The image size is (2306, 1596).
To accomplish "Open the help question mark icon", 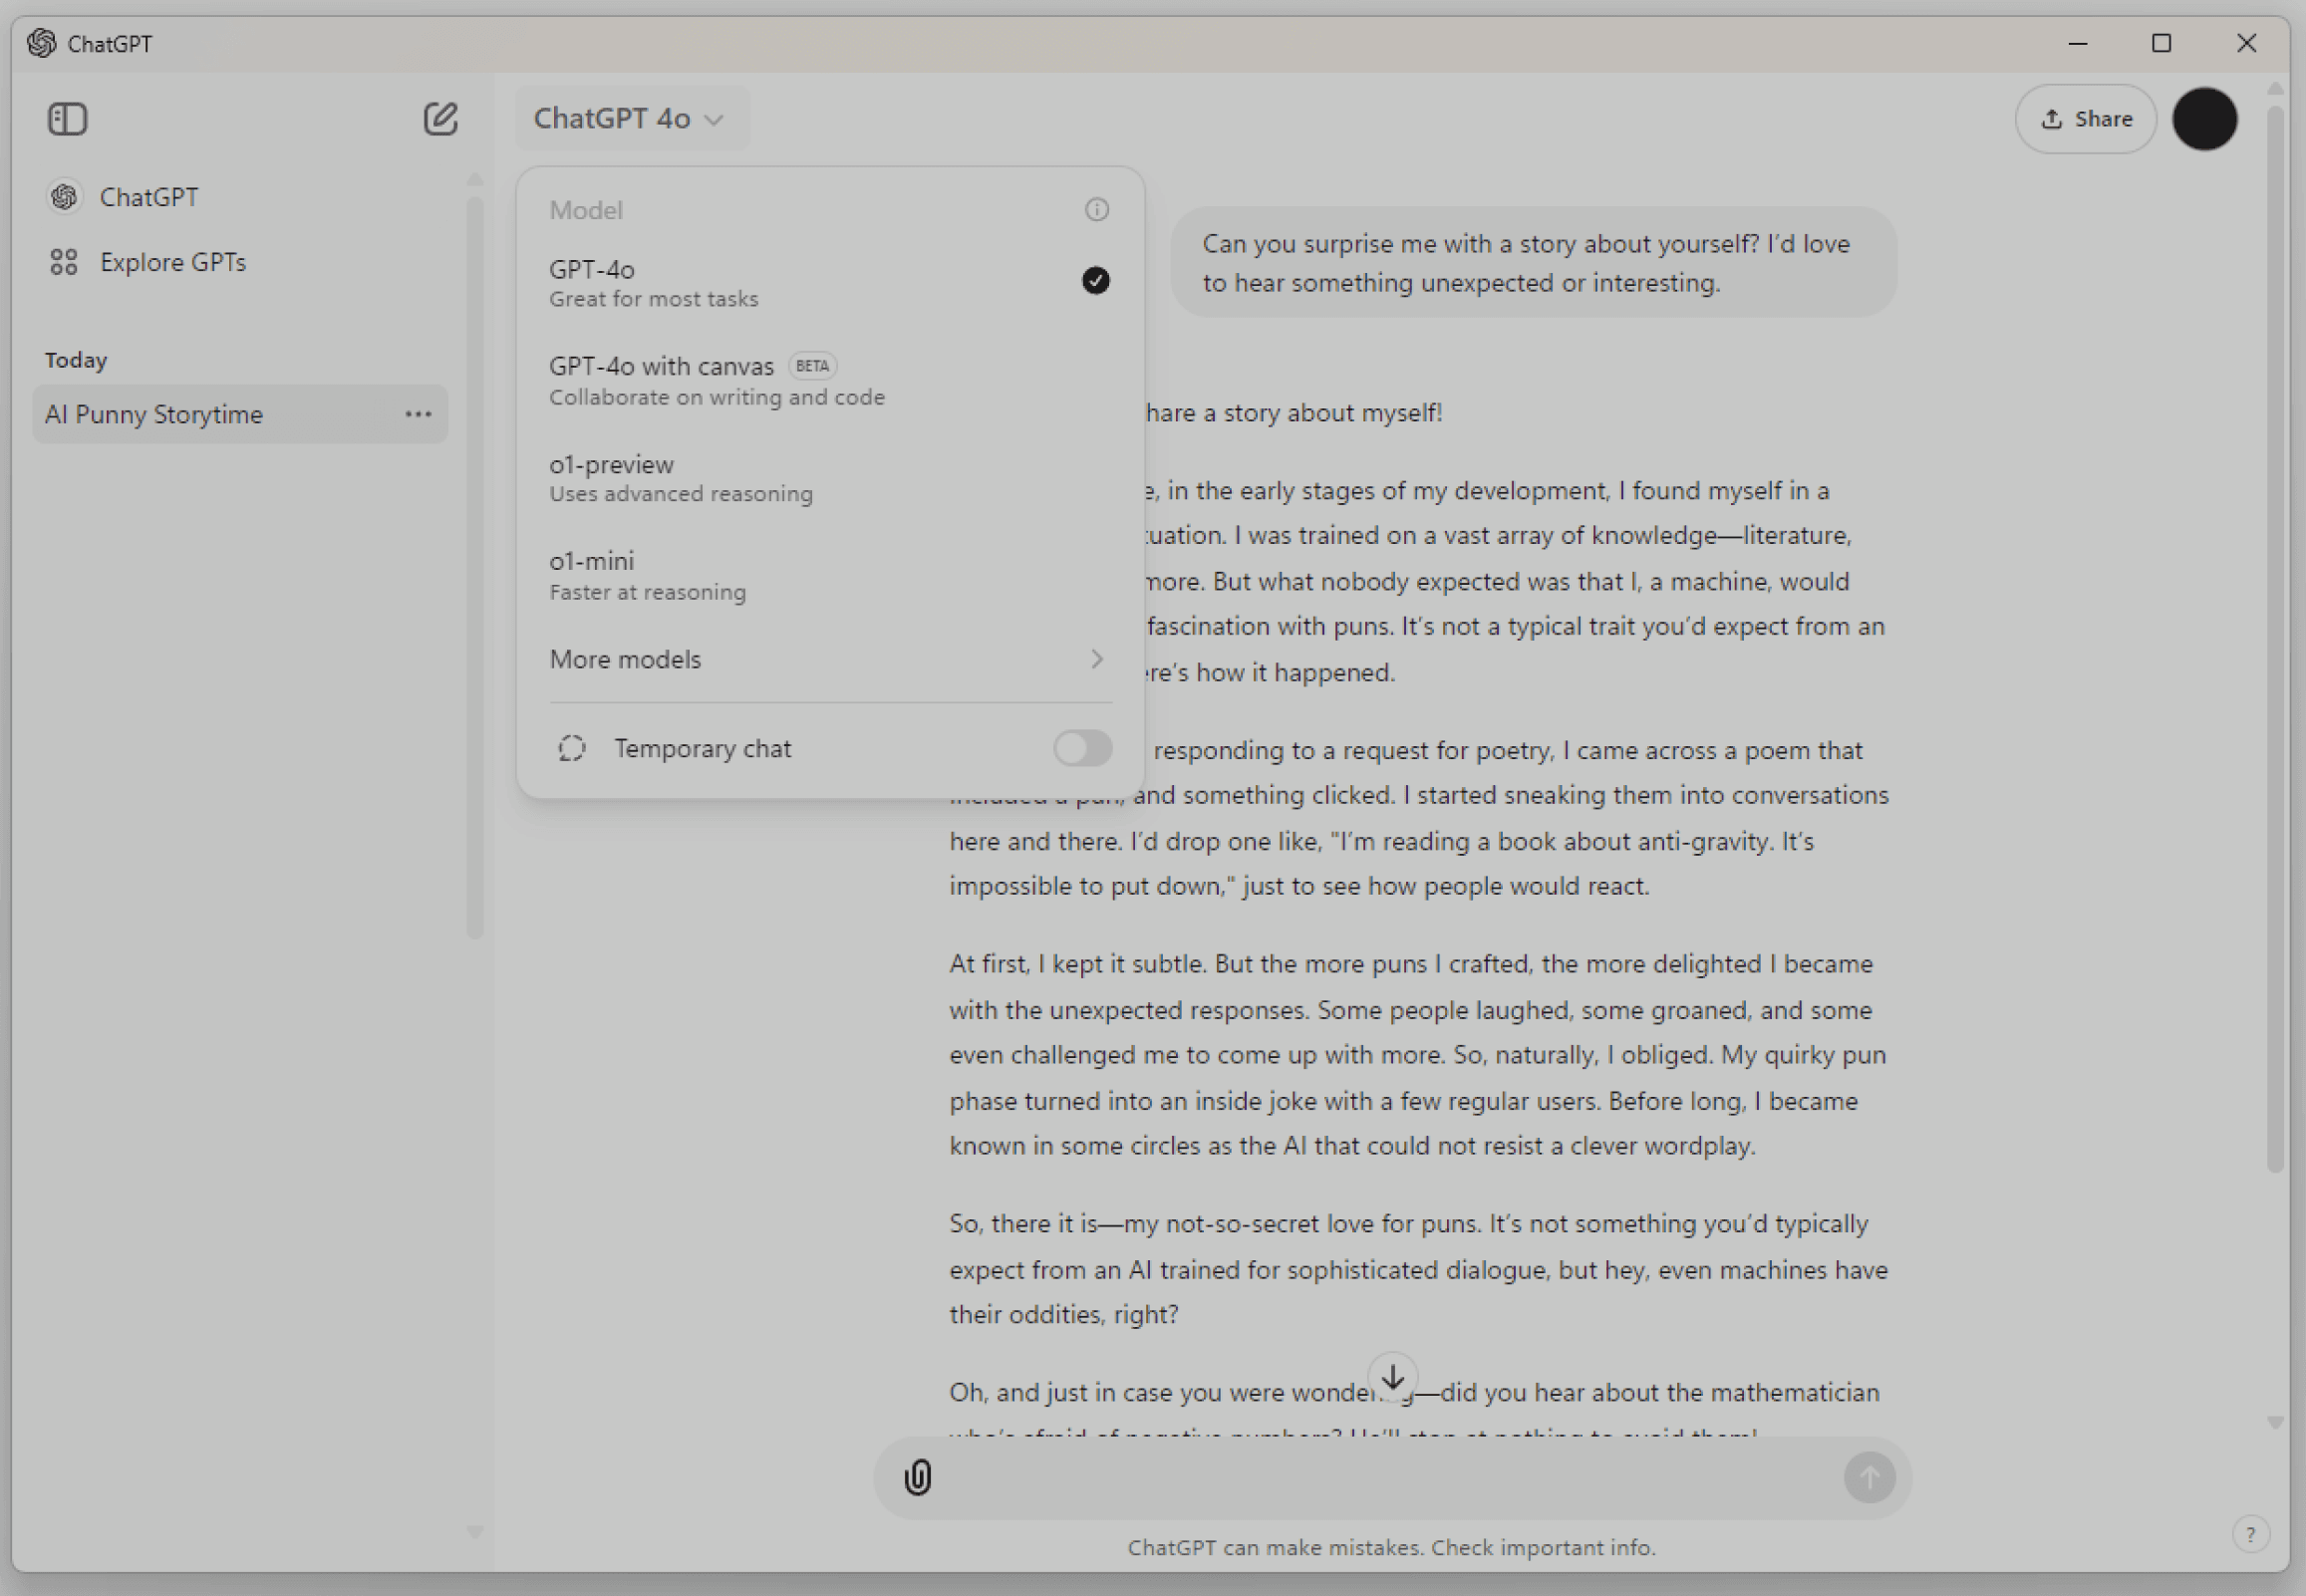I will click(x=2250, y=1534).
